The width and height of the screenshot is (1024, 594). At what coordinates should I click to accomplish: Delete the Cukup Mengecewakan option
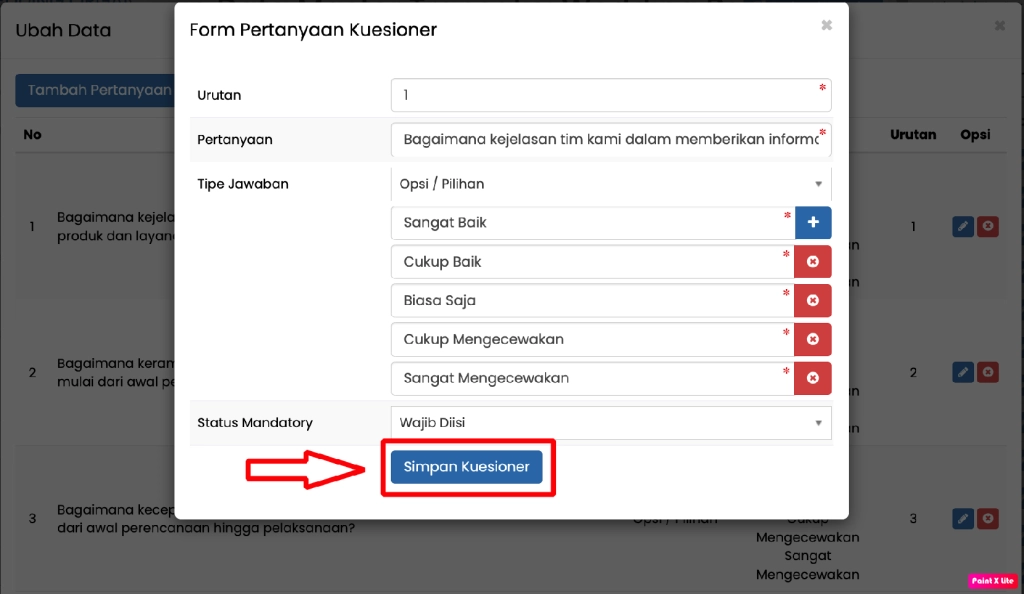[x=813, y=339]
